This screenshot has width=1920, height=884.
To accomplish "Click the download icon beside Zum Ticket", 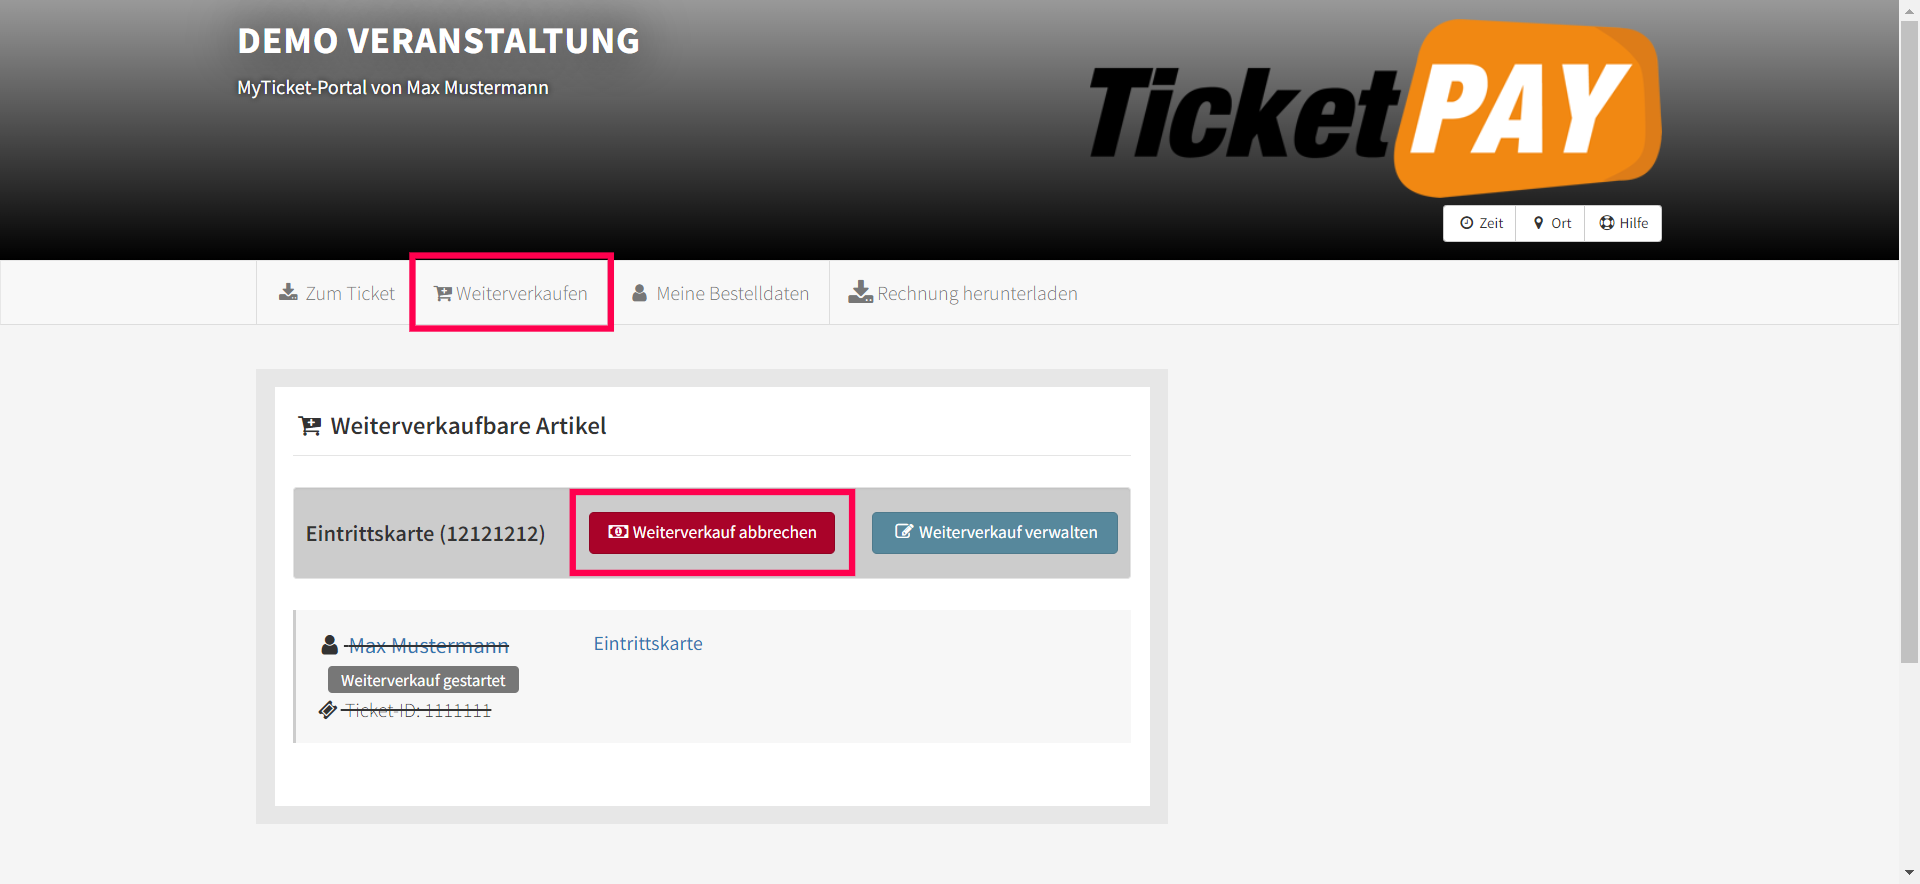I will click(288, 292).
